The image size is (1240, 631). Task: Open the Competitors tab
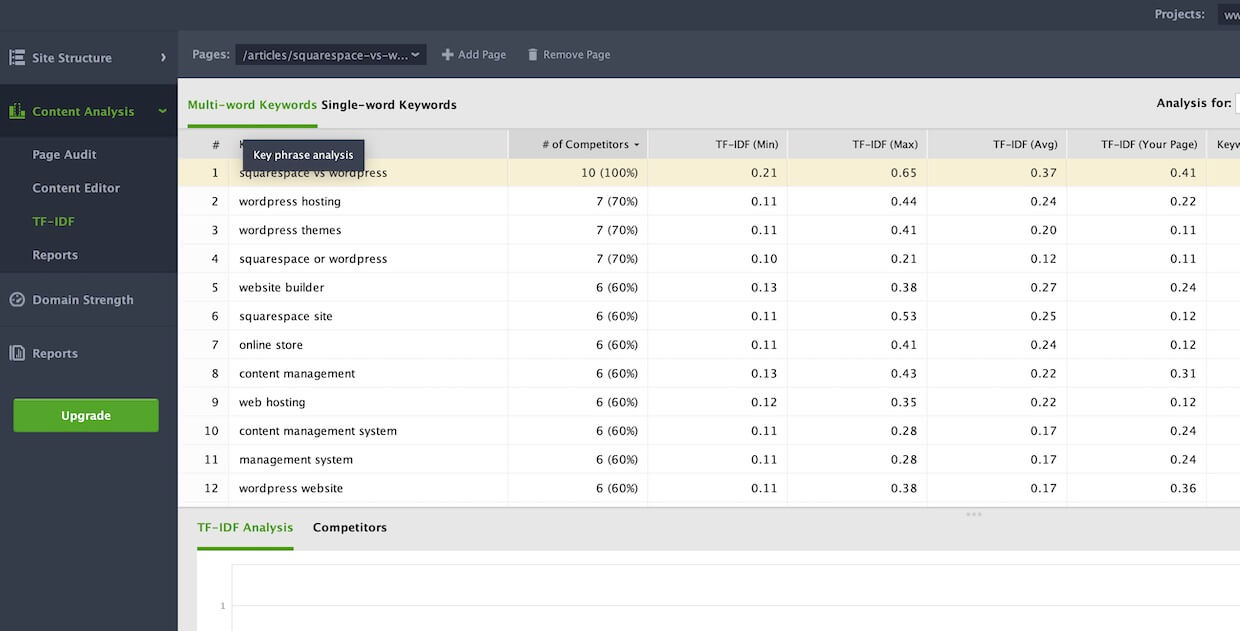tap(350, 527)
